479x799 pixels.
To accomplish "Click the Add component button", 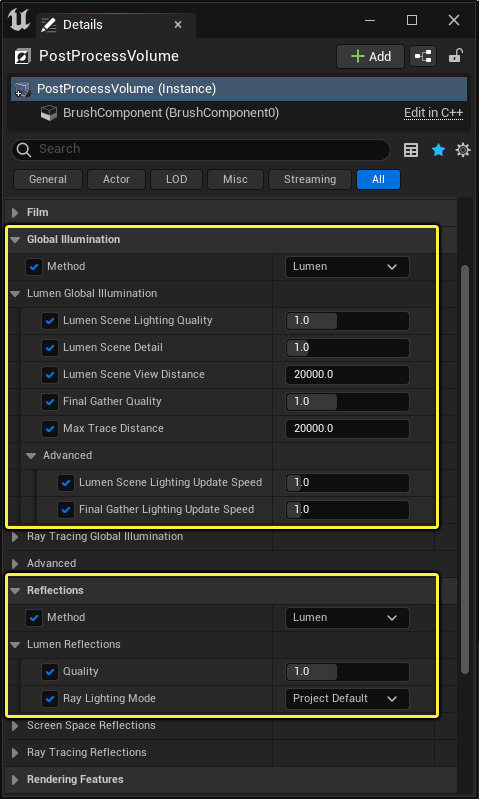I will coord(370,56).
